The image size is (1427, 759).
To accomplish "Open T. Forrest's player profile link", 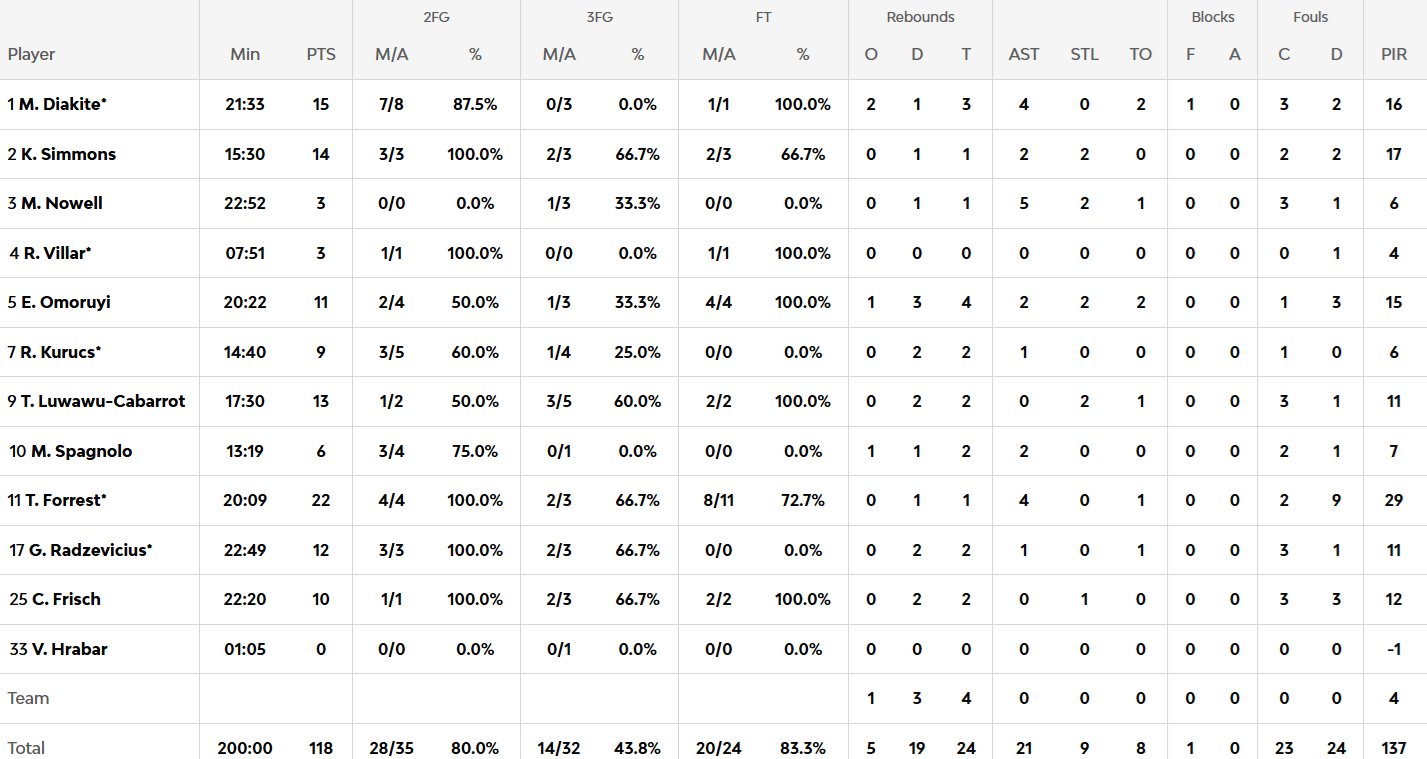I will [x=62, y=500].
